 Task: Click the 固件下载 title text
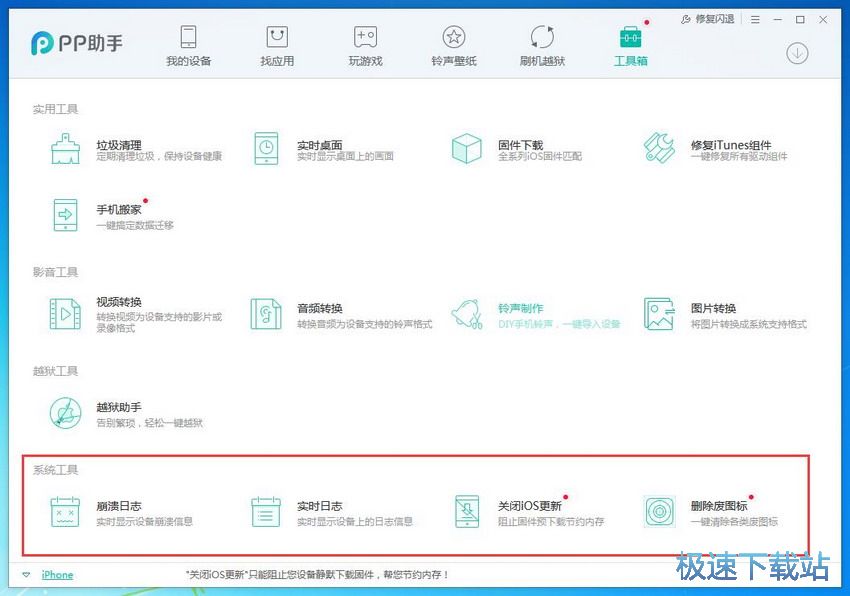click(520, 145)
